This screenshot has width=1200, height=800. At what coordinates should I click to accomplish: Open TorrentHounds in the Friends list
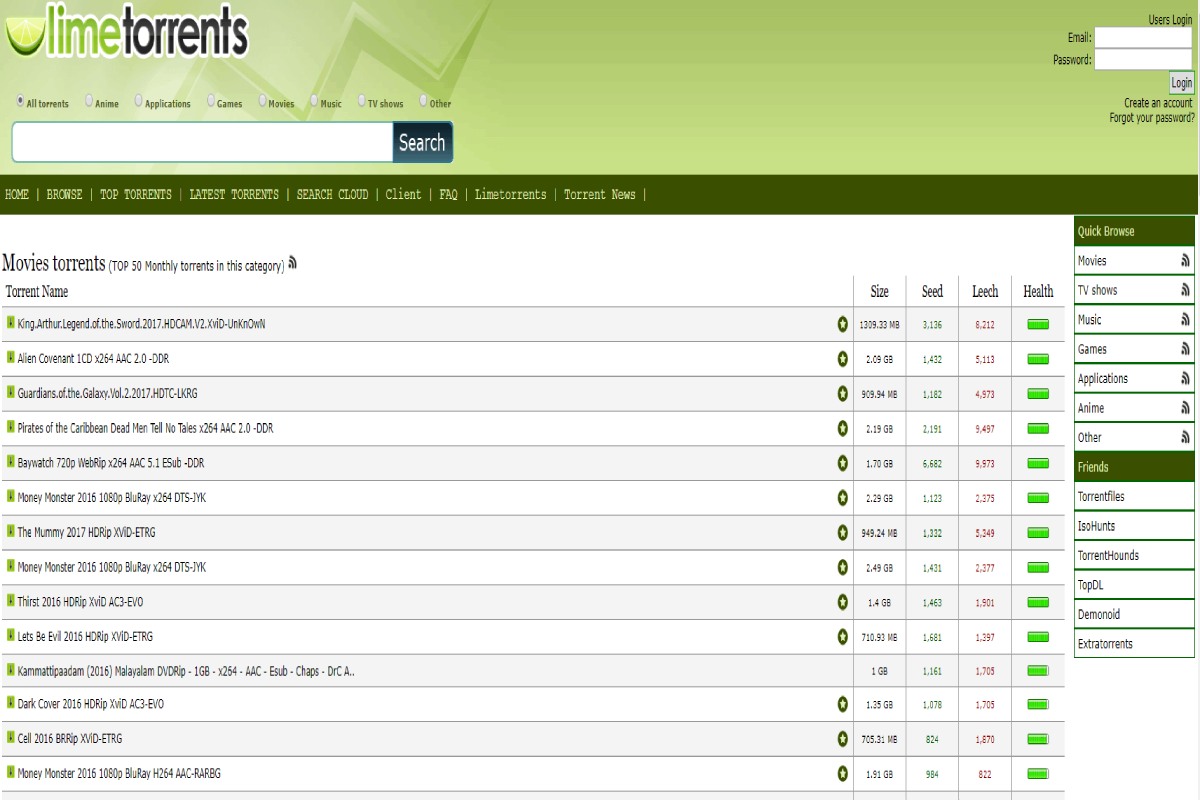tap(1108, 556)
